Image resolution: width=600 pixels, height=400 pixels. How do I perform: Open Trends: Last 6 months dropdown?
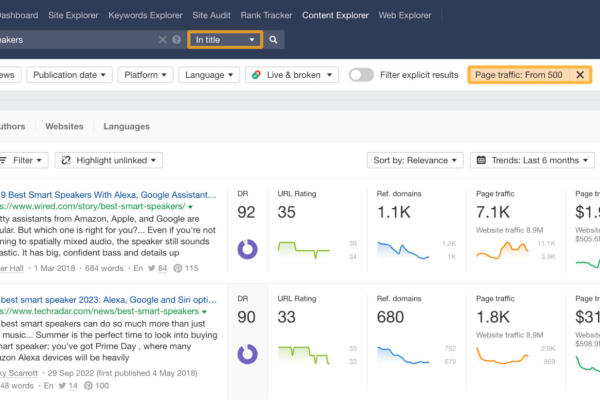click(x=532, y=160)
